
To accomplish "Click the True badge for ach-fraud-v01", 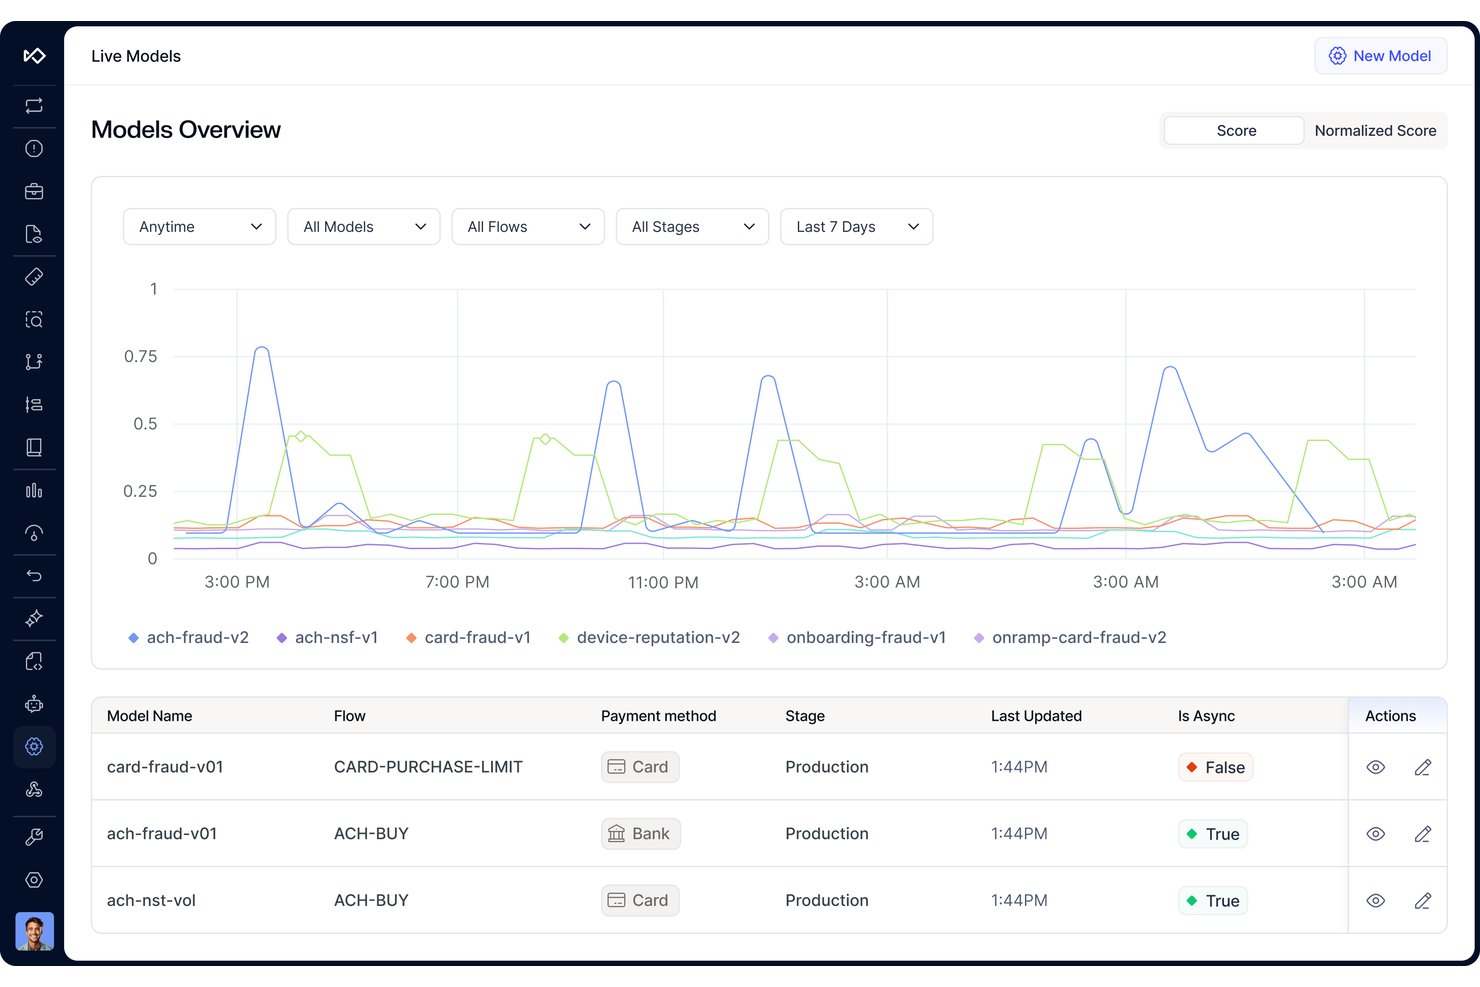I will point(1213,834).
